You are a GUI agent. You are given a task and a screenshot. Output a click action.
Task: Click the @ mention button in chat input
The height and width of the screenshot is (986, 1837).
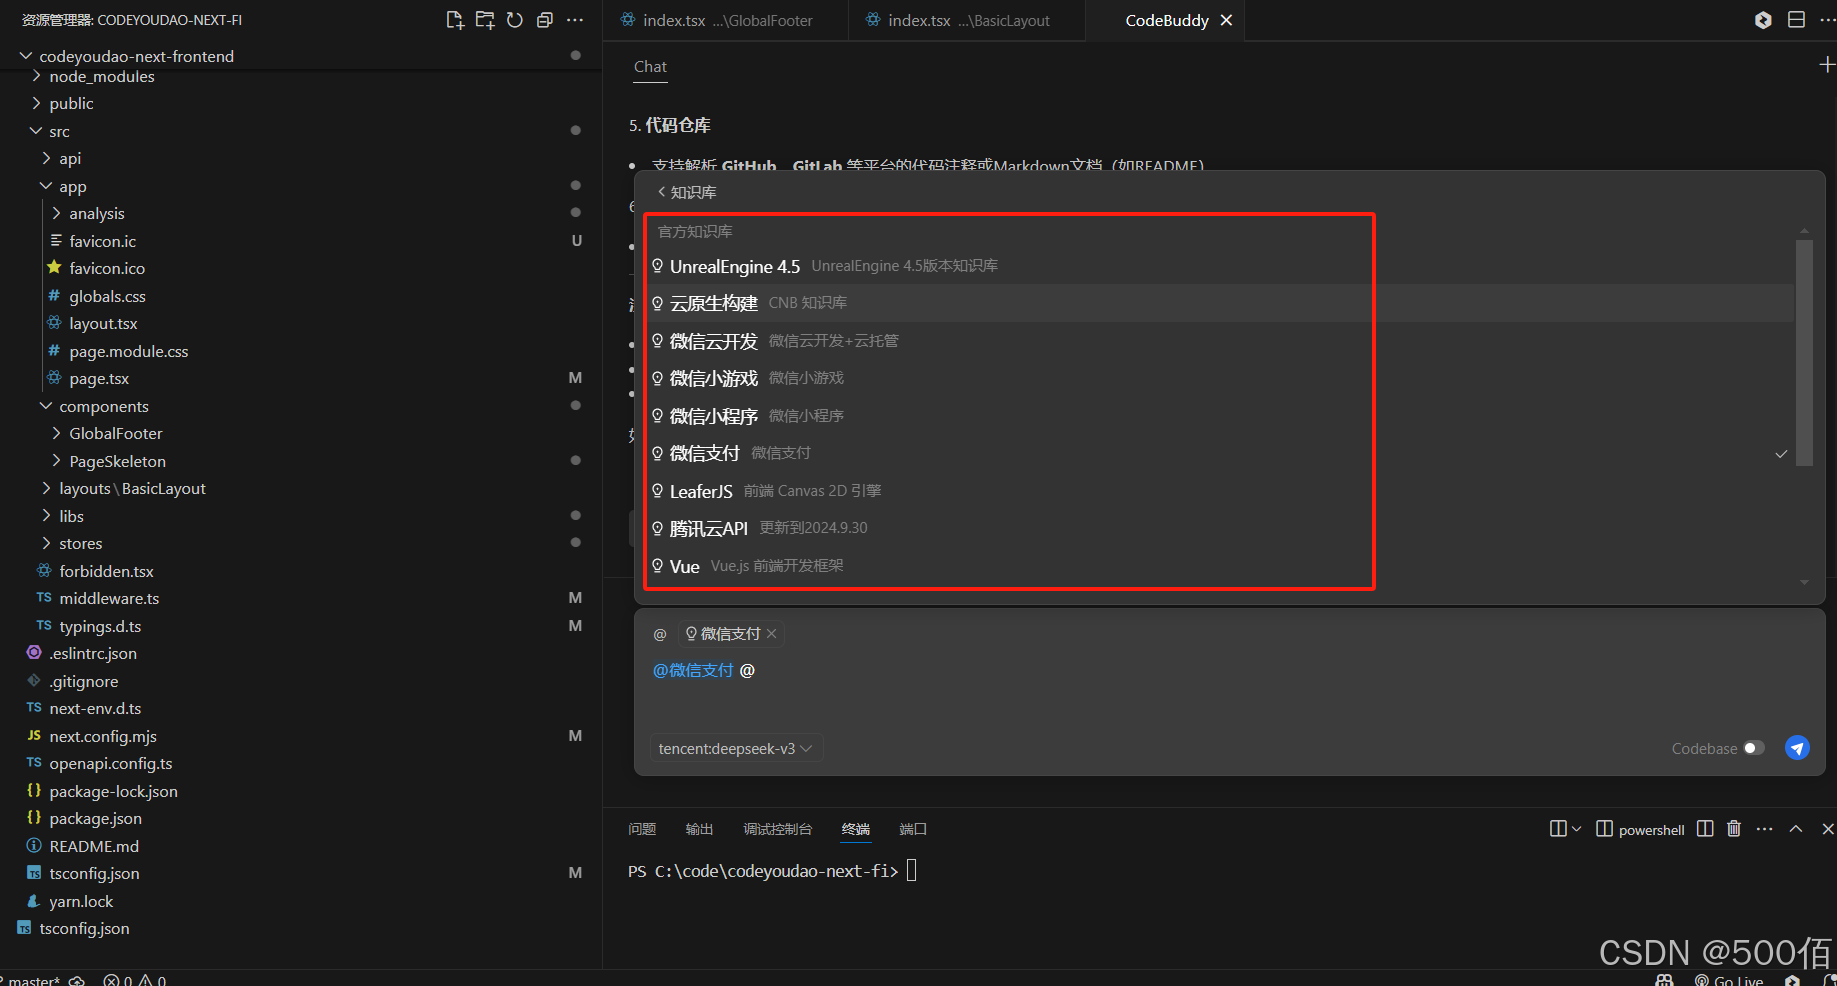point(660,634)
